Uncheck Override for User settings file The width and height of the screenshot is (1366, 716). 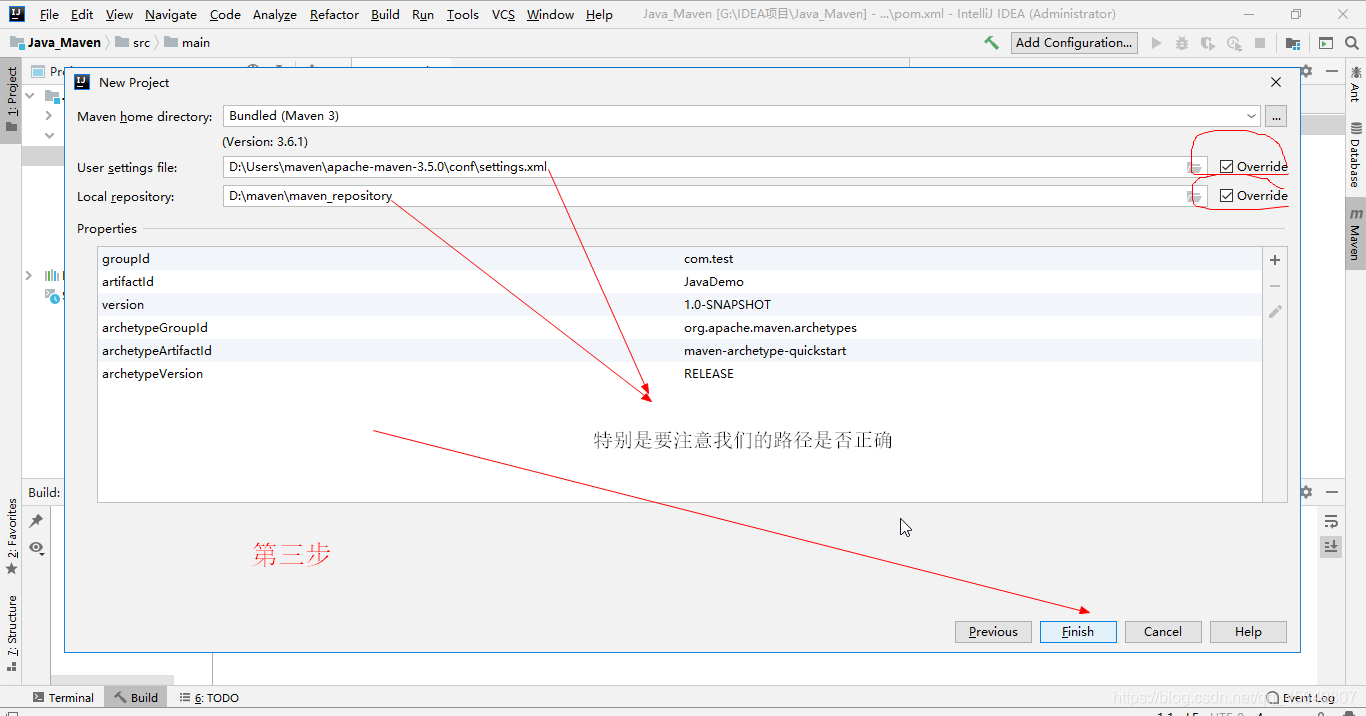coord(1226,167)
